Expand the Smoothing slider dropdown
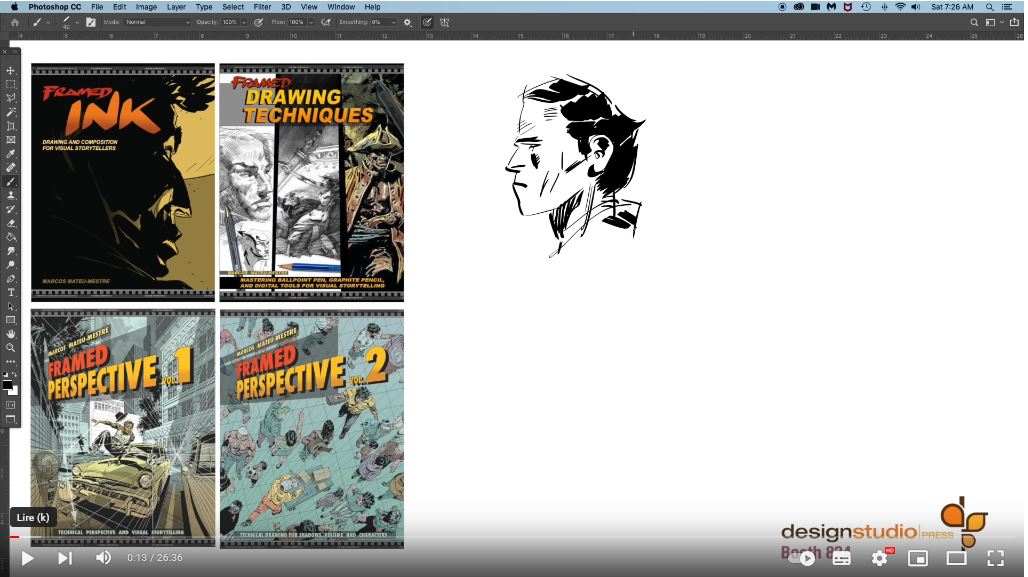The height and width of the screenshot is (577, 1028). coord(393,22)
